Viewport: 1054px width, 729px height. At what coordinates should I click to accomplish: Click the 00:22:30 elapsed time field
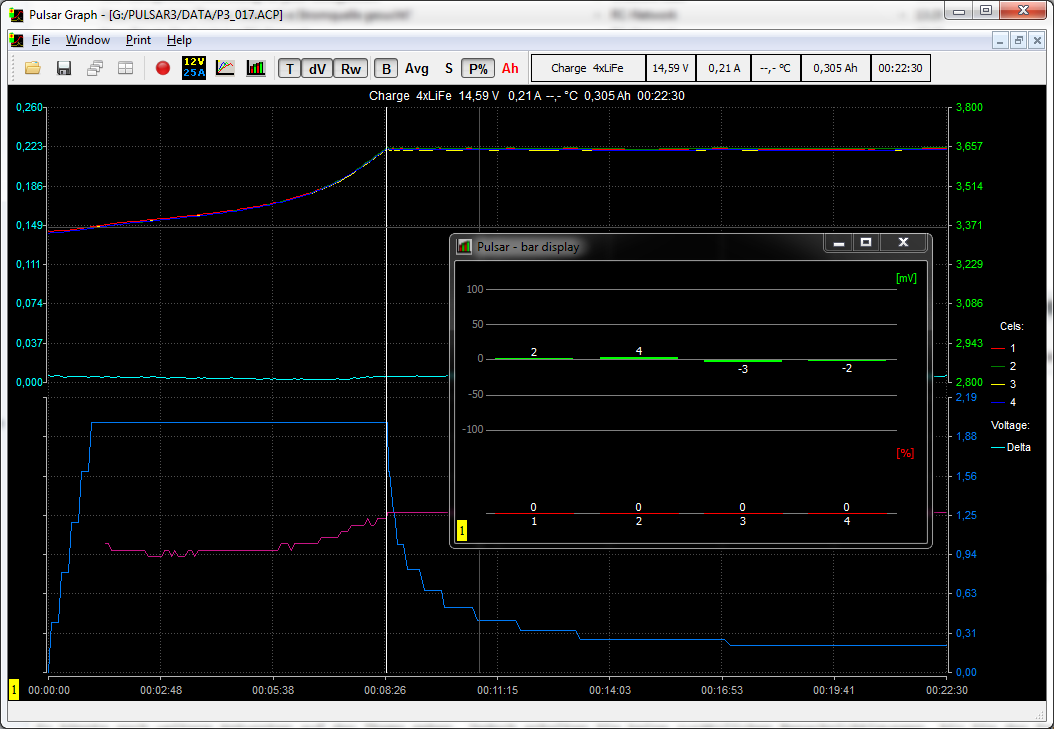[900, 68]
